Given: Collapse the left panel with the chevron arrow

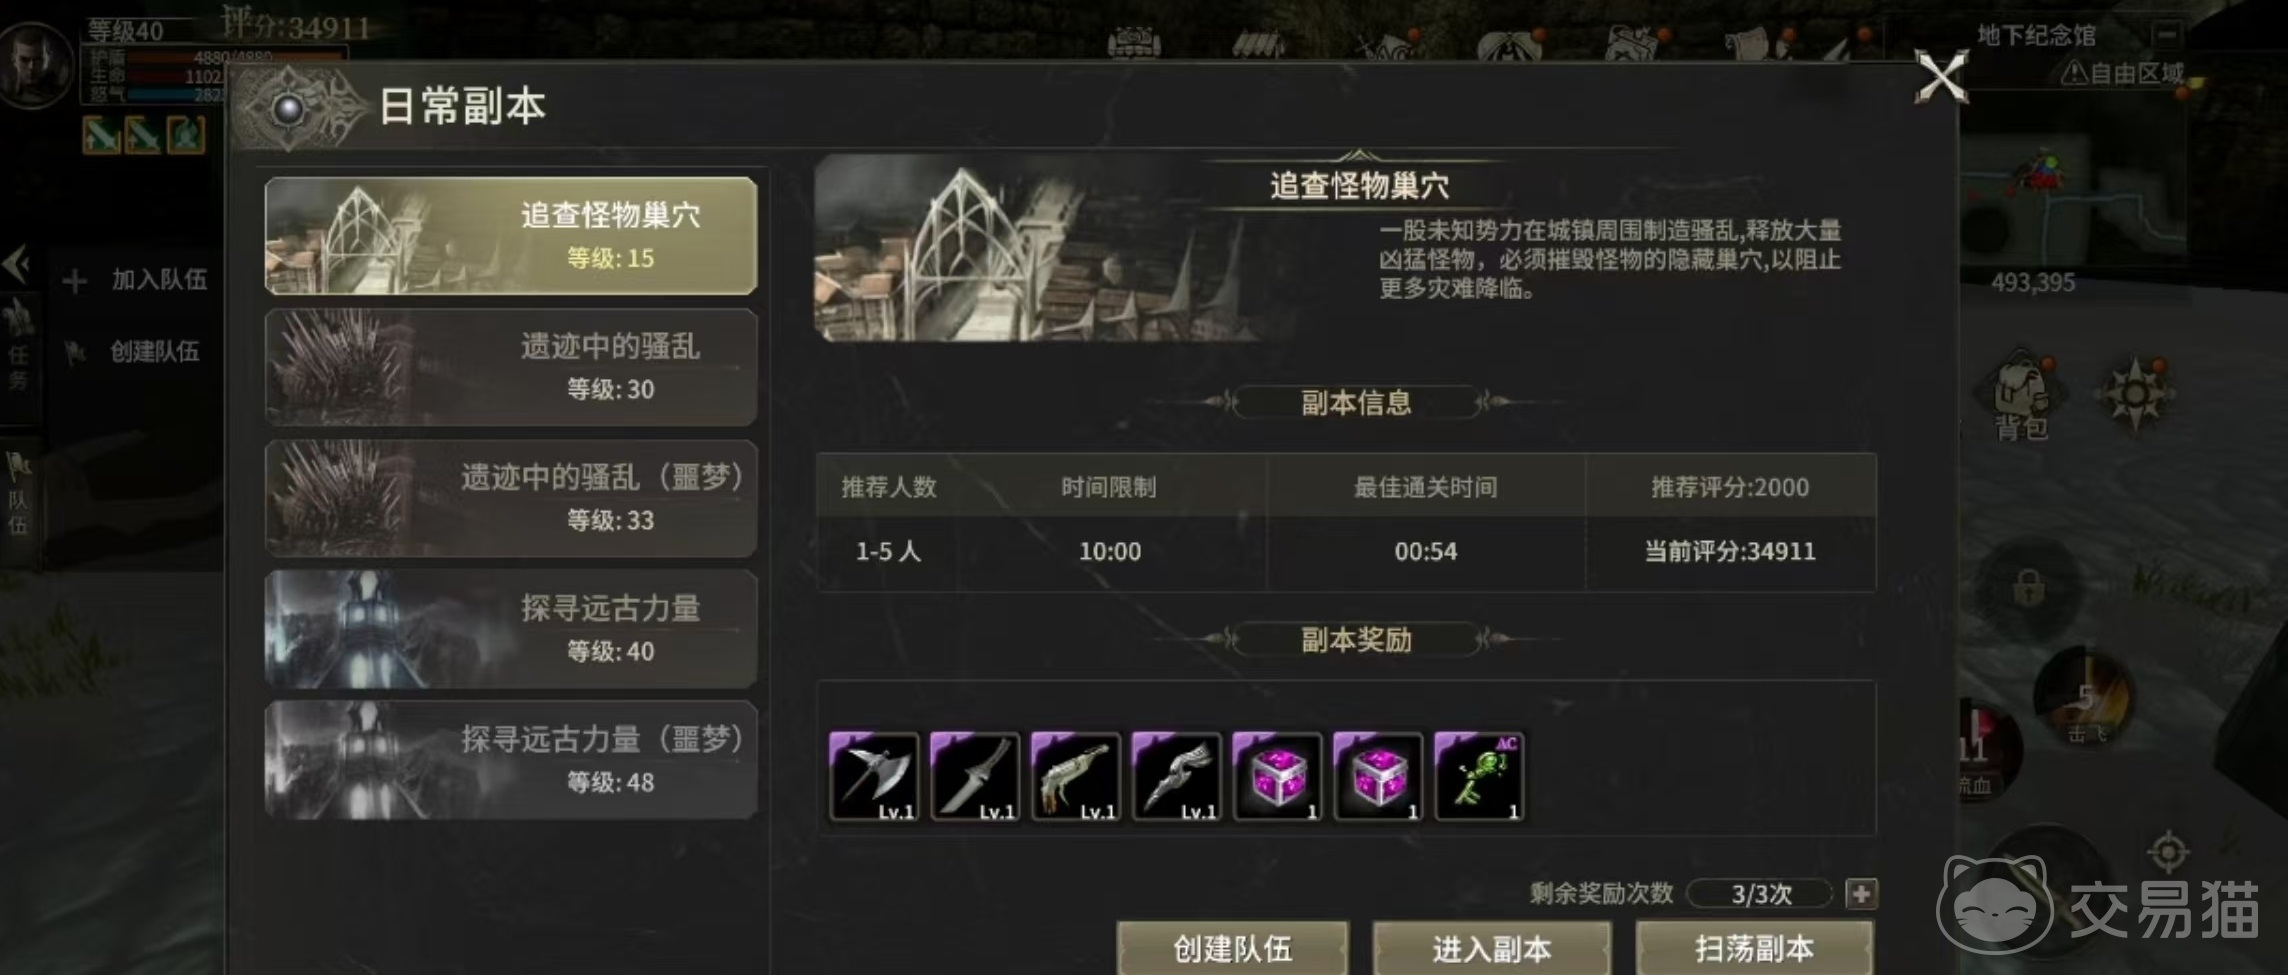Looking at the screenshot, I should [17, 264].
